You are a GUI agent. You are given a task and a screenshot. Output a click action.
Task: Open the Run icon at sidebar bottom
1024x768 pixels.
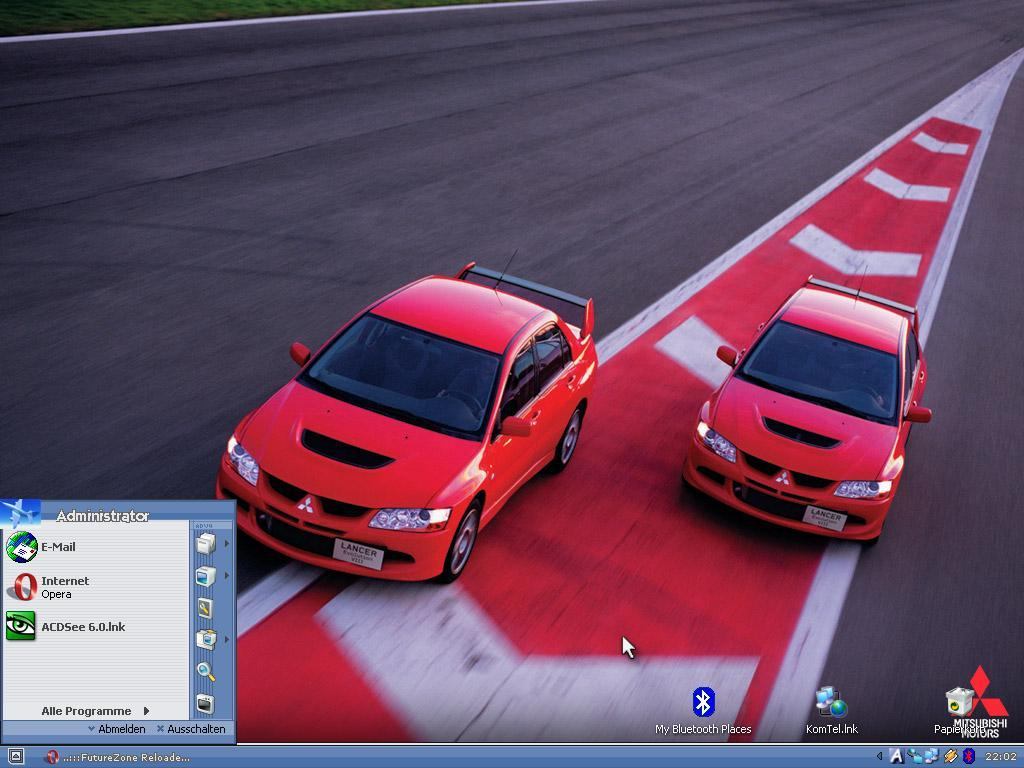tap(205, 704)
